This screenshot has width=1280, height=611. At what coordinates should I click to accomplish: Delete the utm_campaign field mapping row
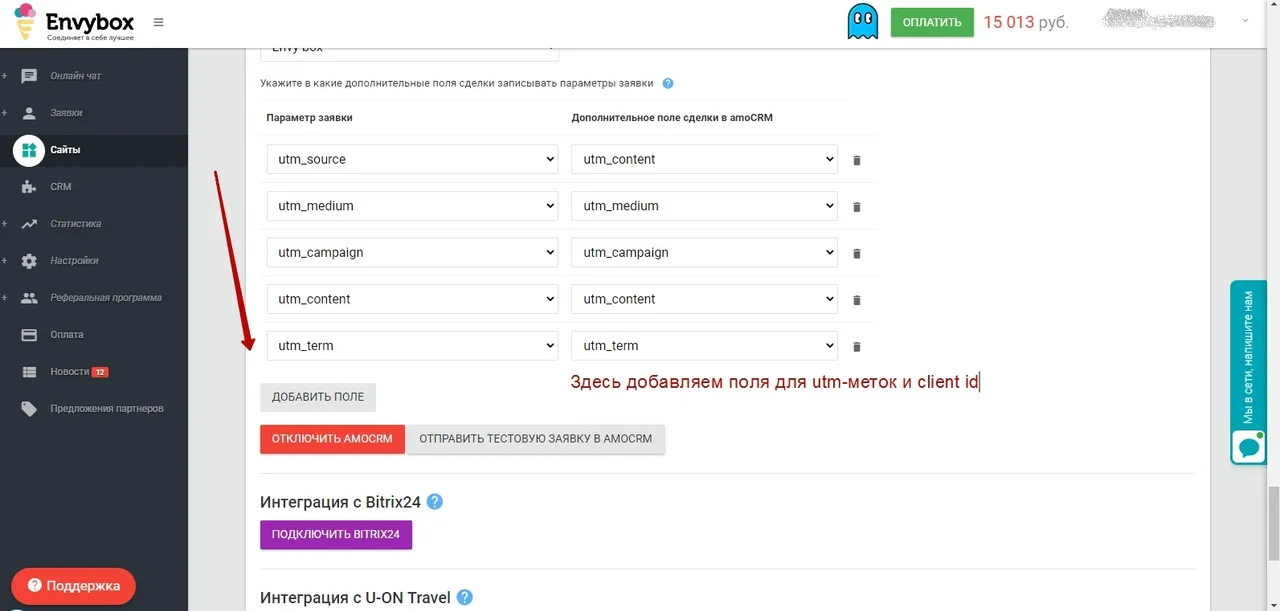(856, 253)
